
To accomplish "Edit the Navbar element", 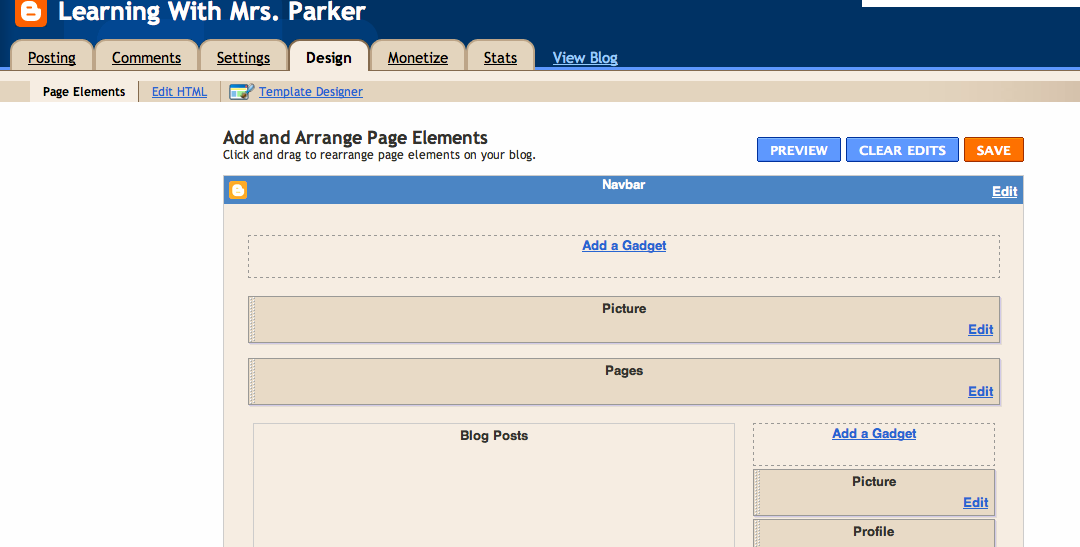I will (1004, 192).
